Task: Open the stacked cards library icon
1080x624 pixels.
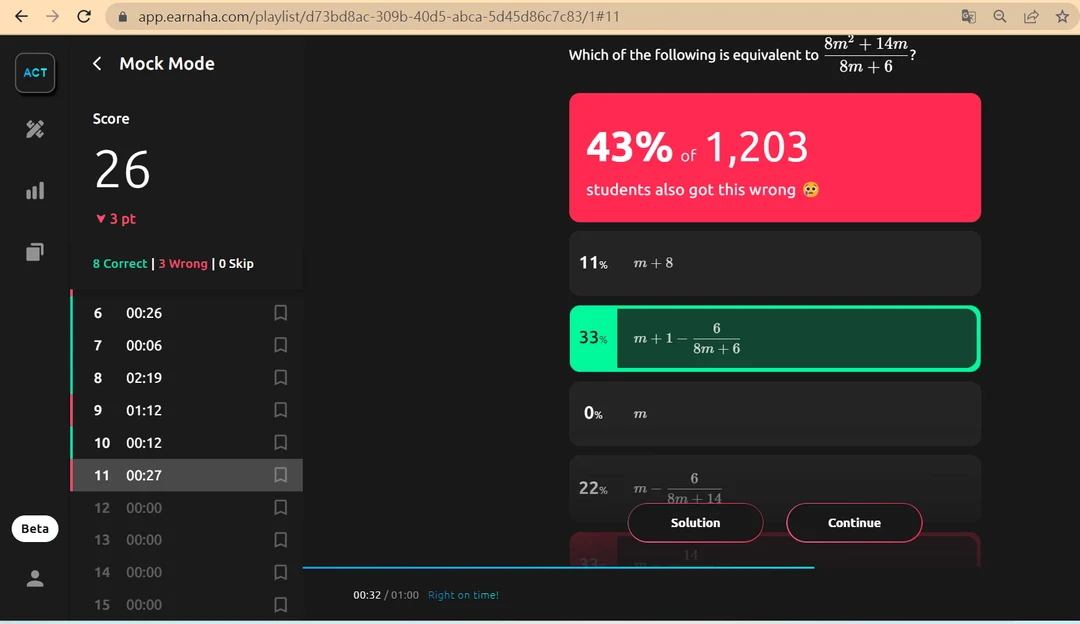Action: click(x=35, y=252)
